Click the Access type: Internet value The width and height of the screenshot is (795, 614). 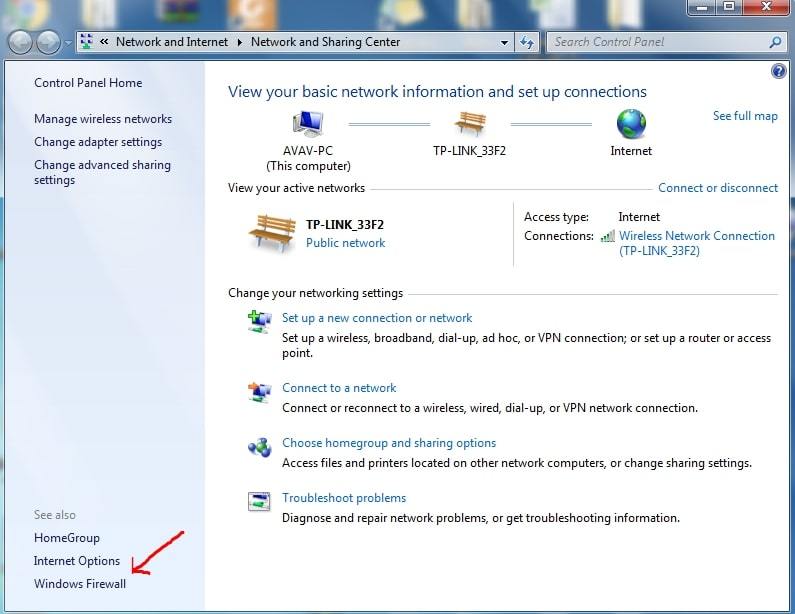point(639,217)
